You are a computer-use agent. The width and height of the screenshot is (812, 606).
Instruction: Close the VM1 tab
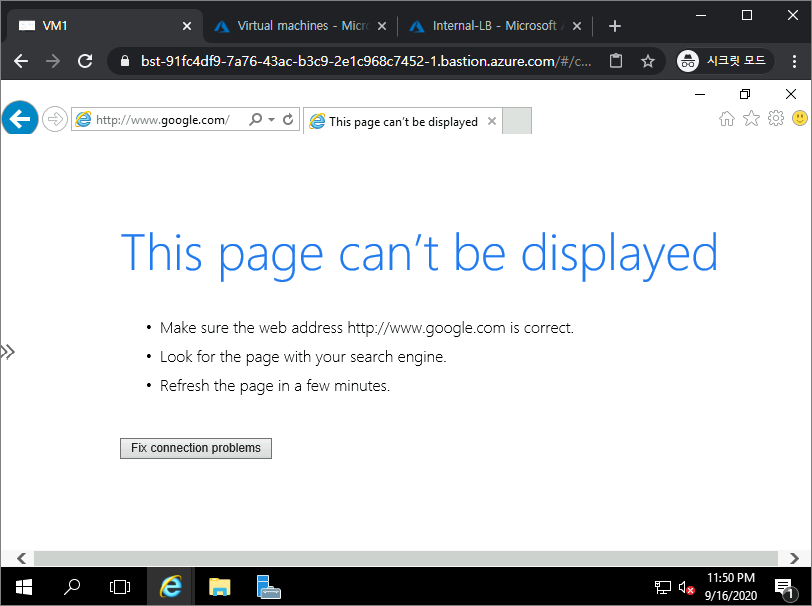(x=187, y=26)
